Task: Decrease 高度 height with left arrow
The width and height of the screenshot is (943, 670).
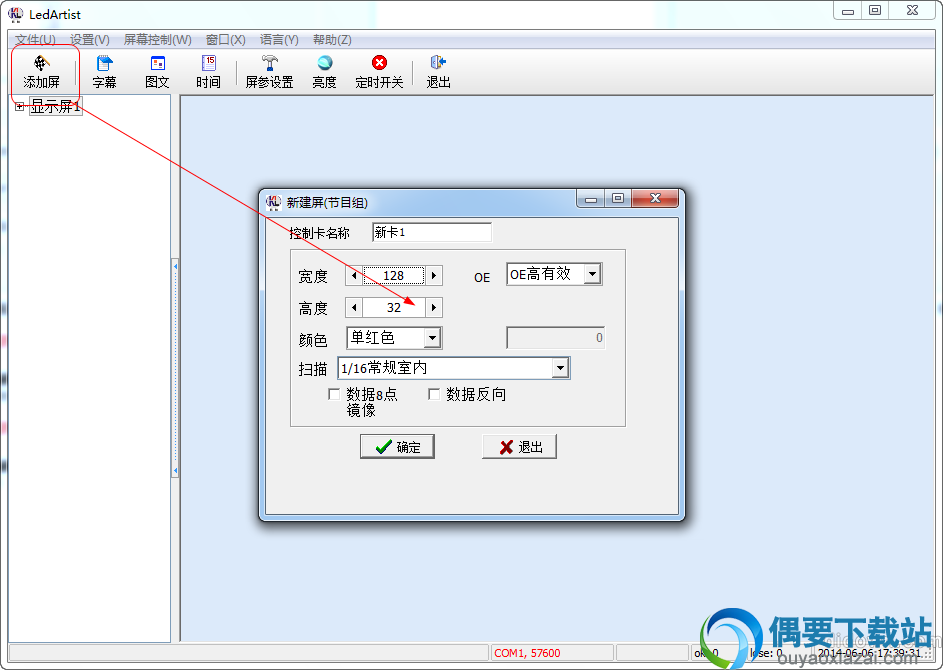Action: (354, 307)
